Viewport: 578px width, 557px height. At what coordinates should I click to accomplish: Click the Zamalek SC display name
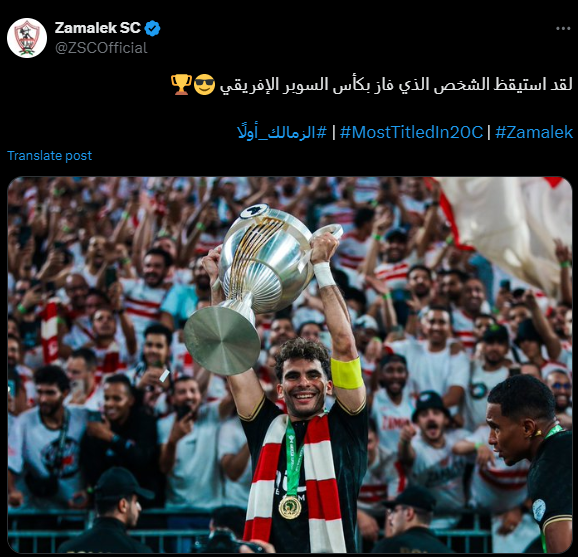coord(98,28)
